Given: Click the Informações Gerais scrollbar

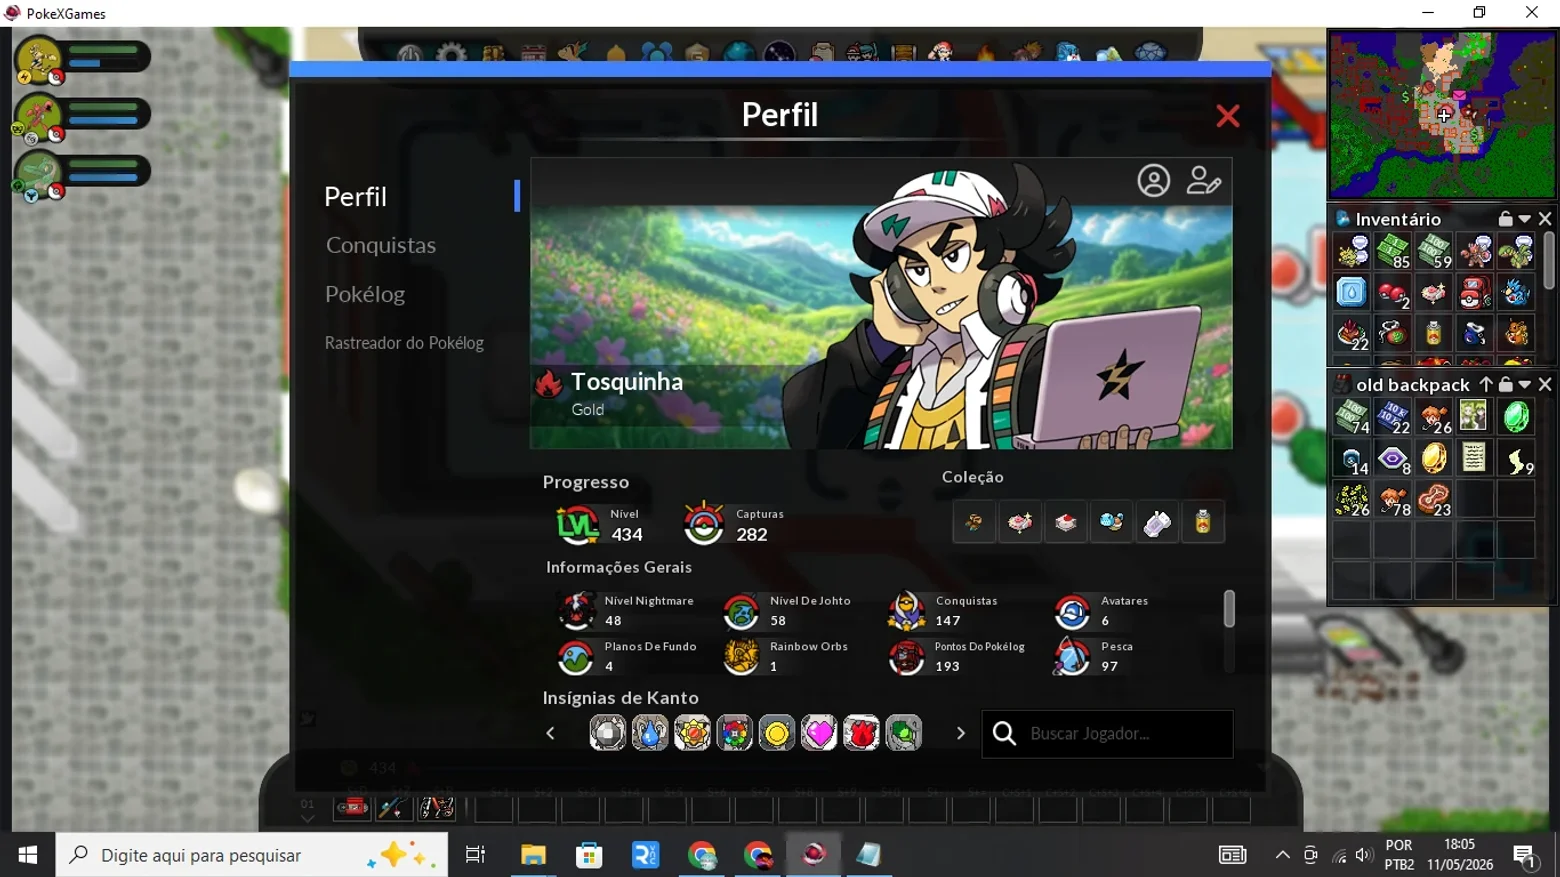Looking at the screenshot, I should [1229, 609].
